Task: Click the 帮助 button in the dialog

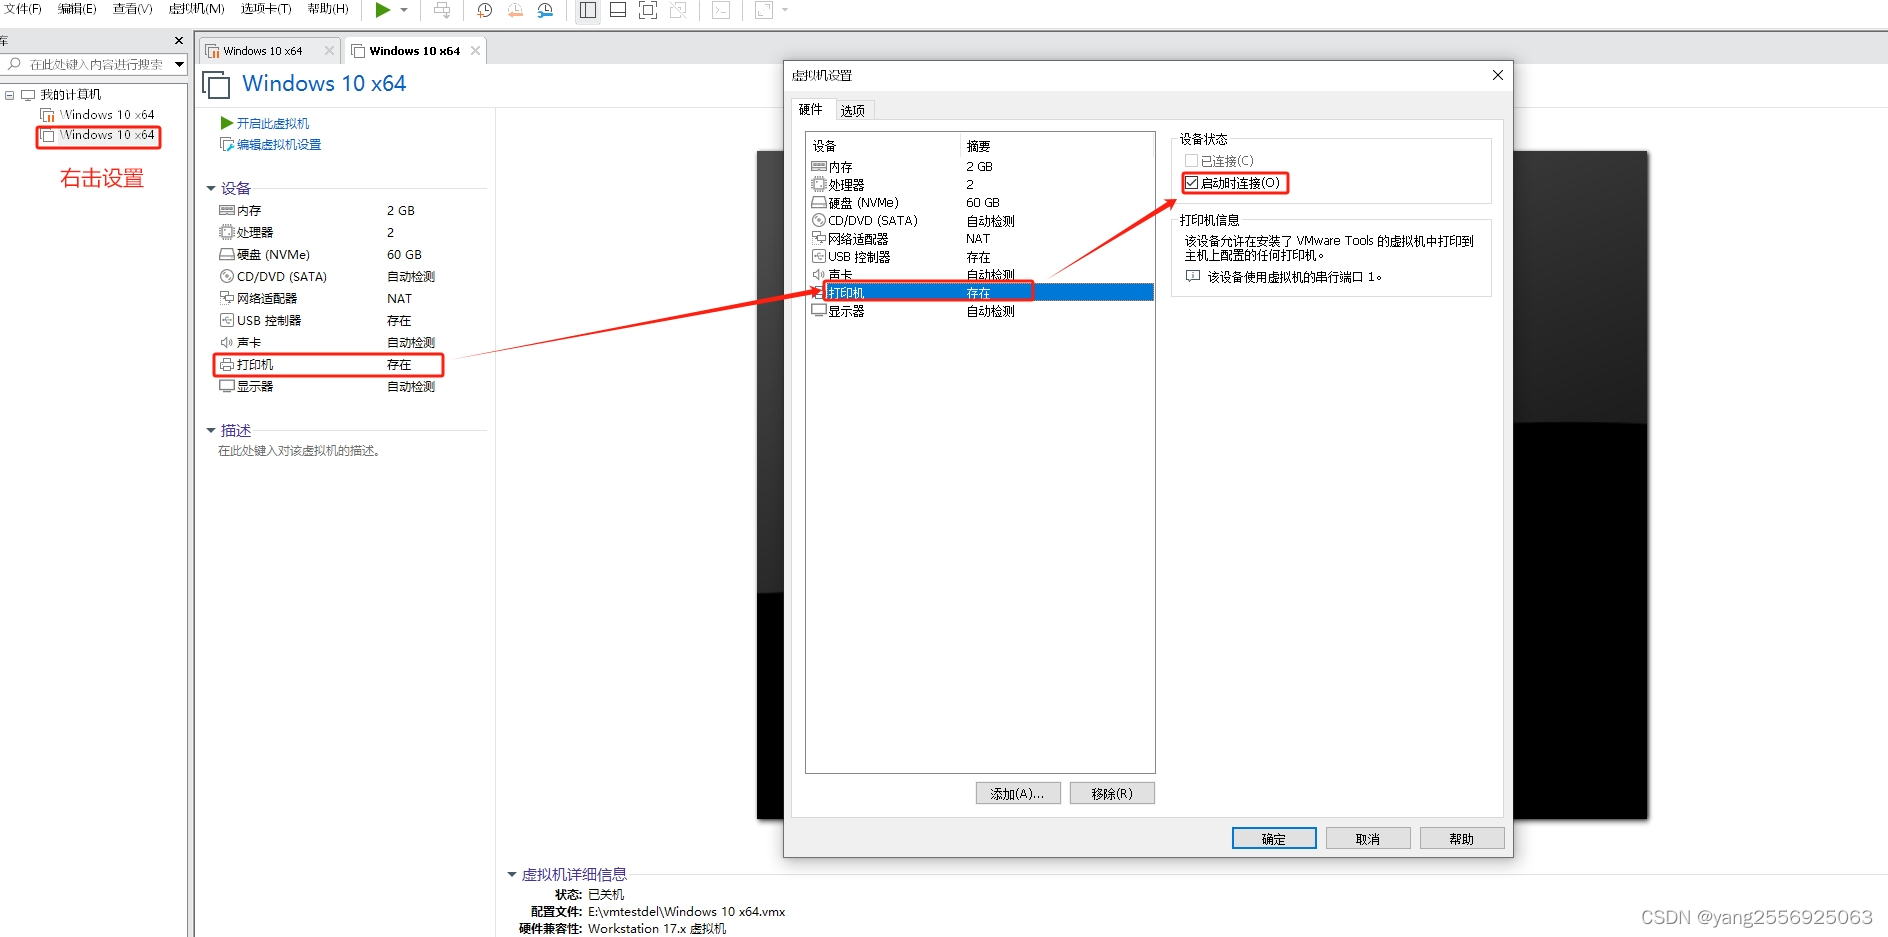Action: pyautogui.click(x=1462, y=838)
